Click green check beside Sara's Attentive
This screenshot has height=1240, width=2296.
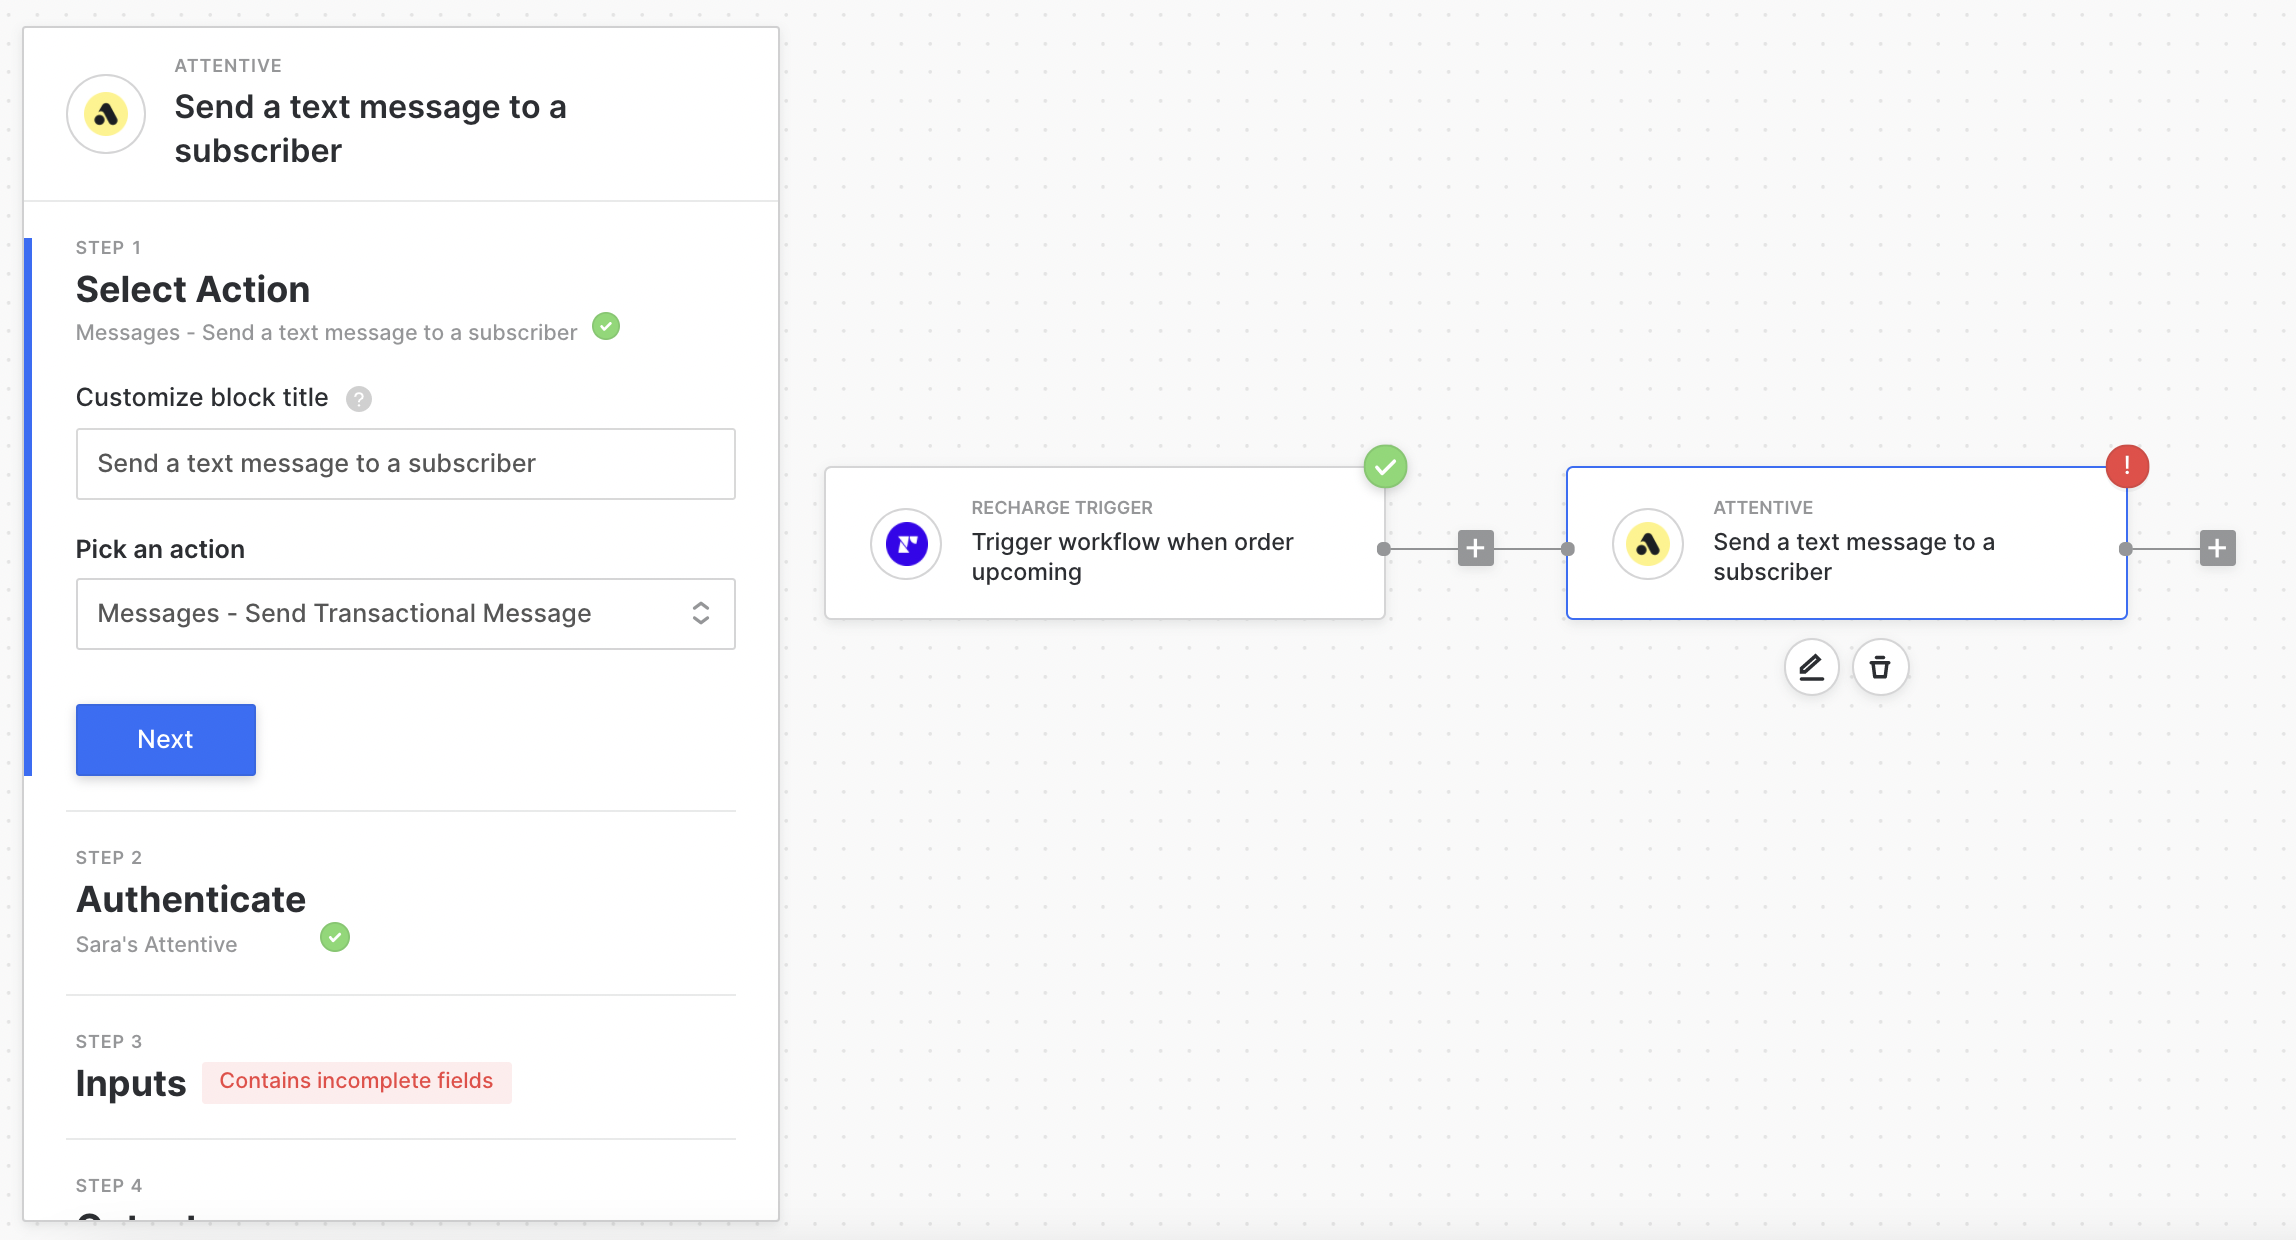click(335, 937)
